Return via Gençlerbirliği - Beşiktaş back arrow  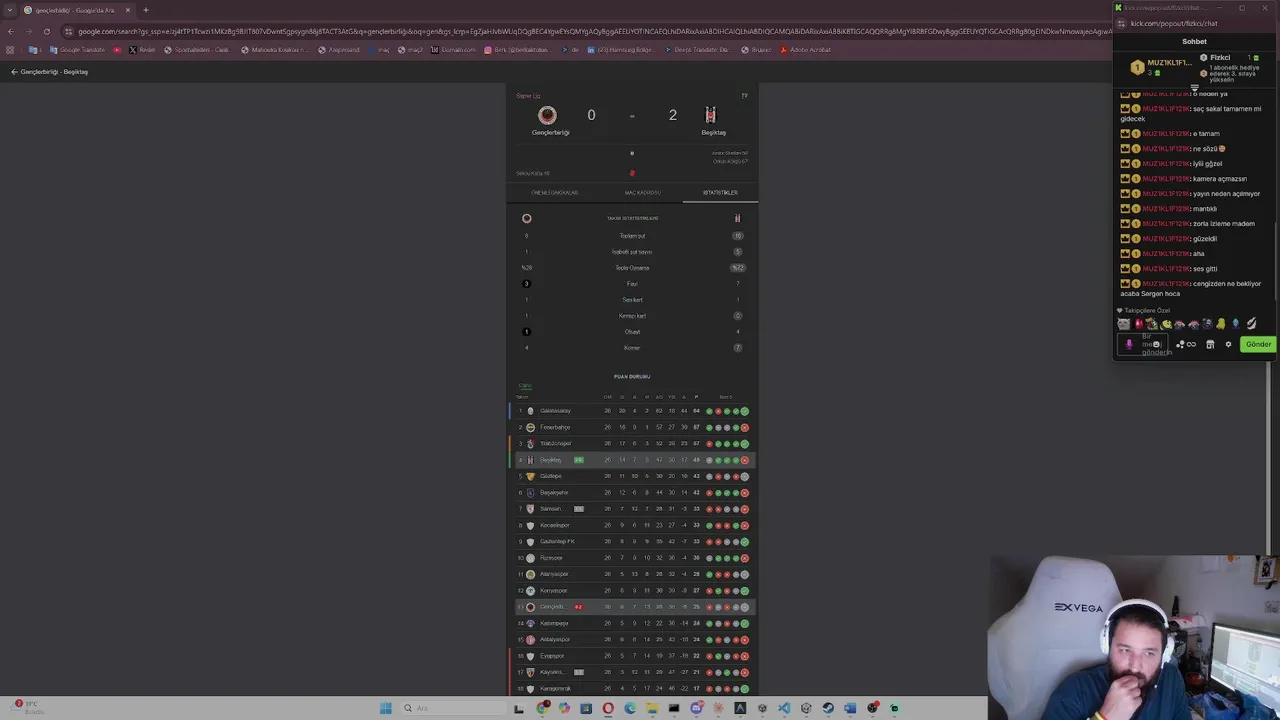point(14,72)
